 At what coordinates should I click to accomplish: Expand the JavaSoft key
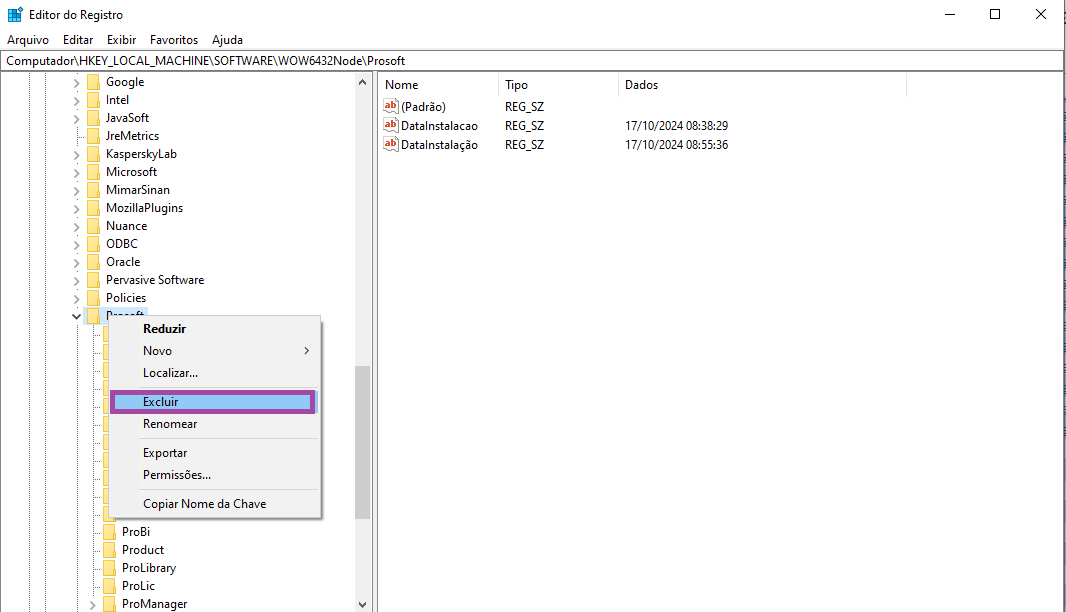(76, 119)
